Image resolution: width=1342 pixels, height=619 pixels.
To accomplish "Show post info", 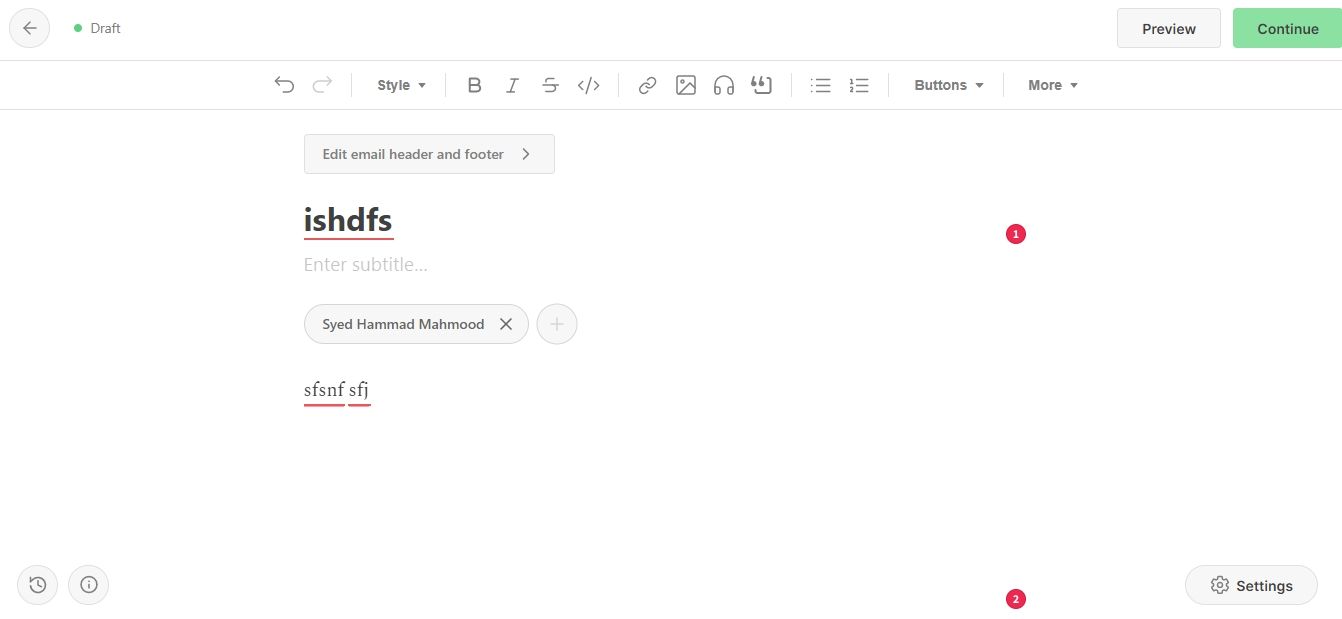I will tap(88, 585).
